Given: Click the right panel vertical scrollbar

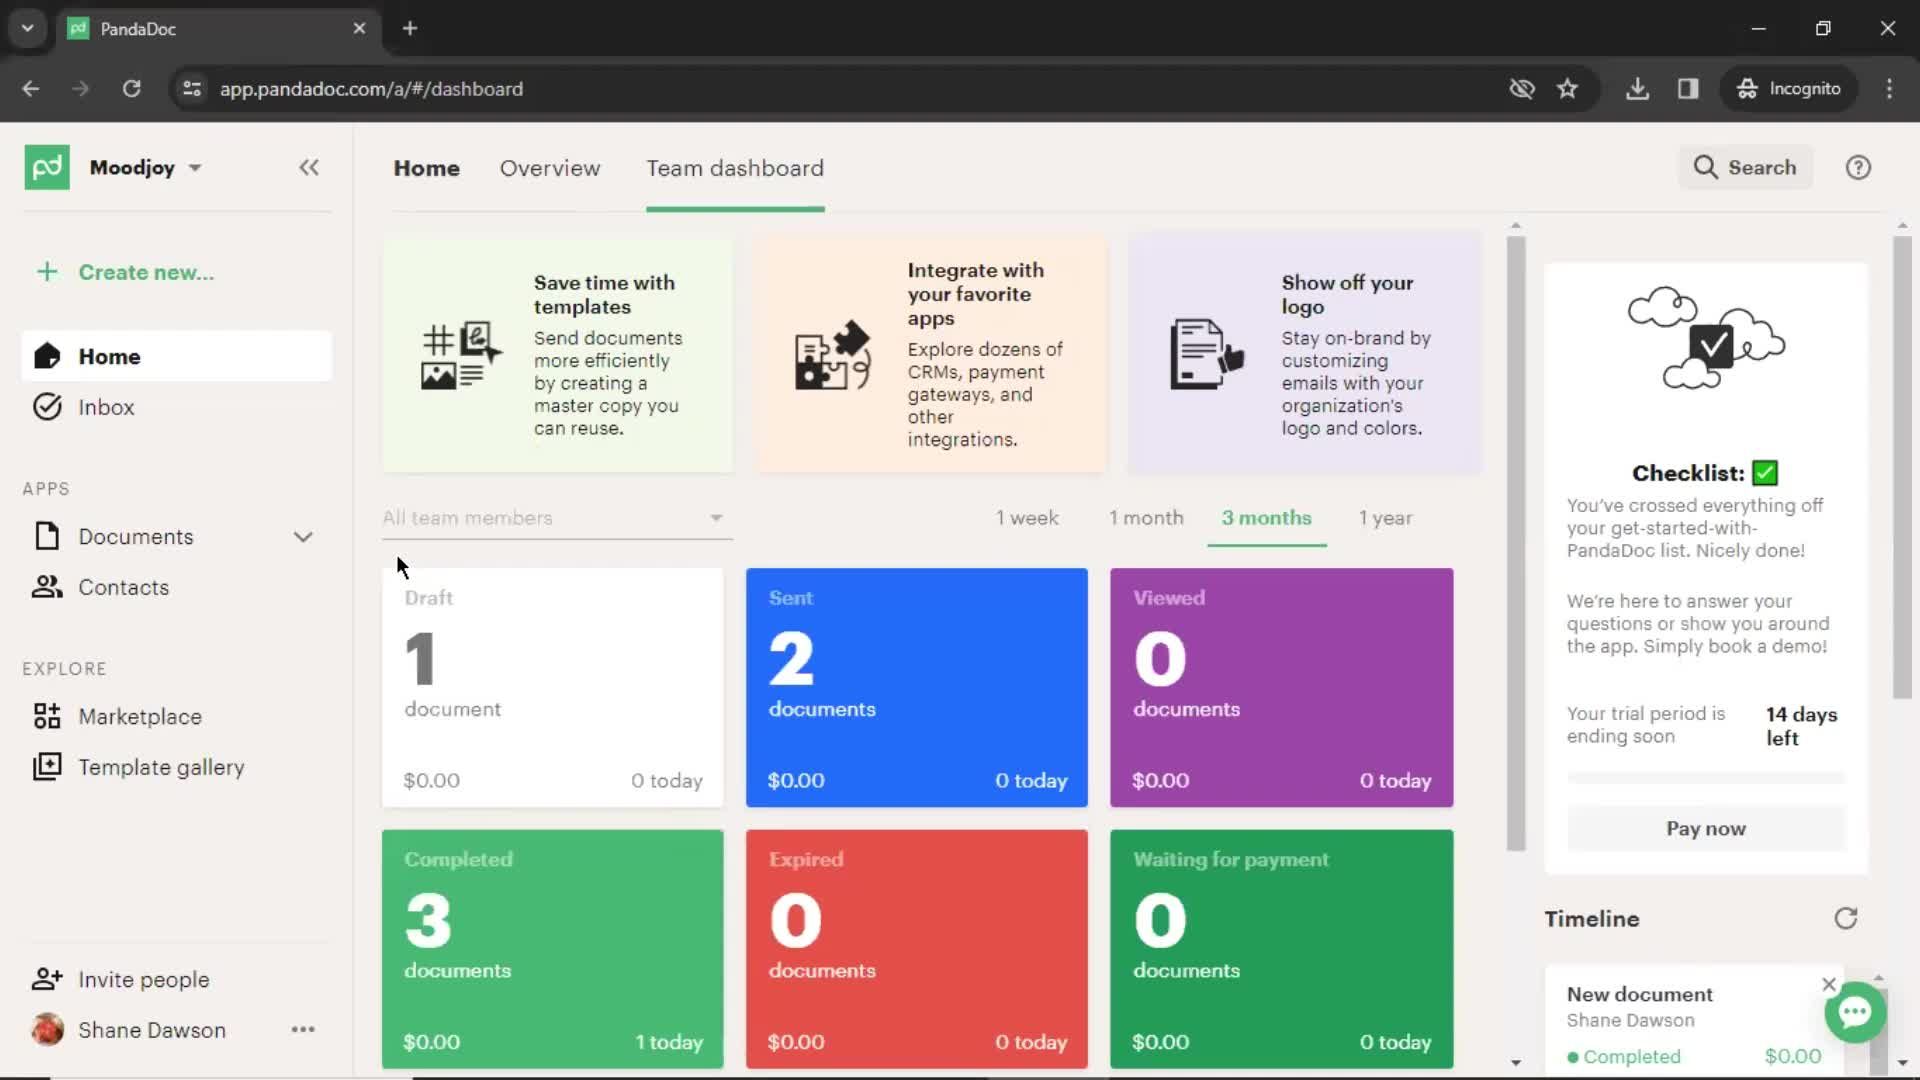Looking at the screenshot, I should pyautogui.click(x=1902, y=467).
